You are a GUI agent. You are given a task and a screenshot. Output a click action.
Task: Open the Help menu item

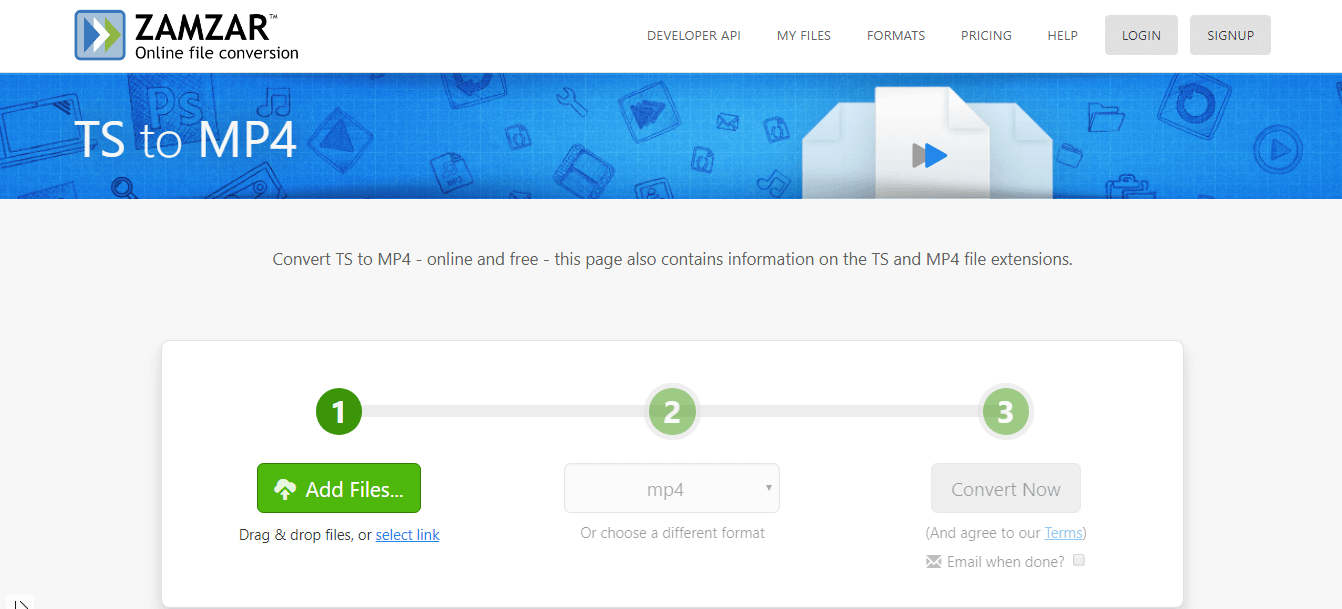click(1062, 35)
